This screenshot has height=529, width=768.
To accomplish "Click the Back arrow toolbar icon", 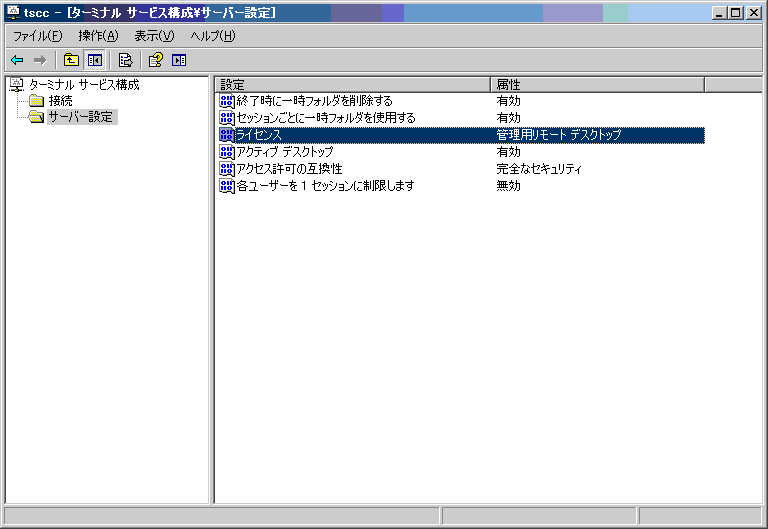I will 17,60.
